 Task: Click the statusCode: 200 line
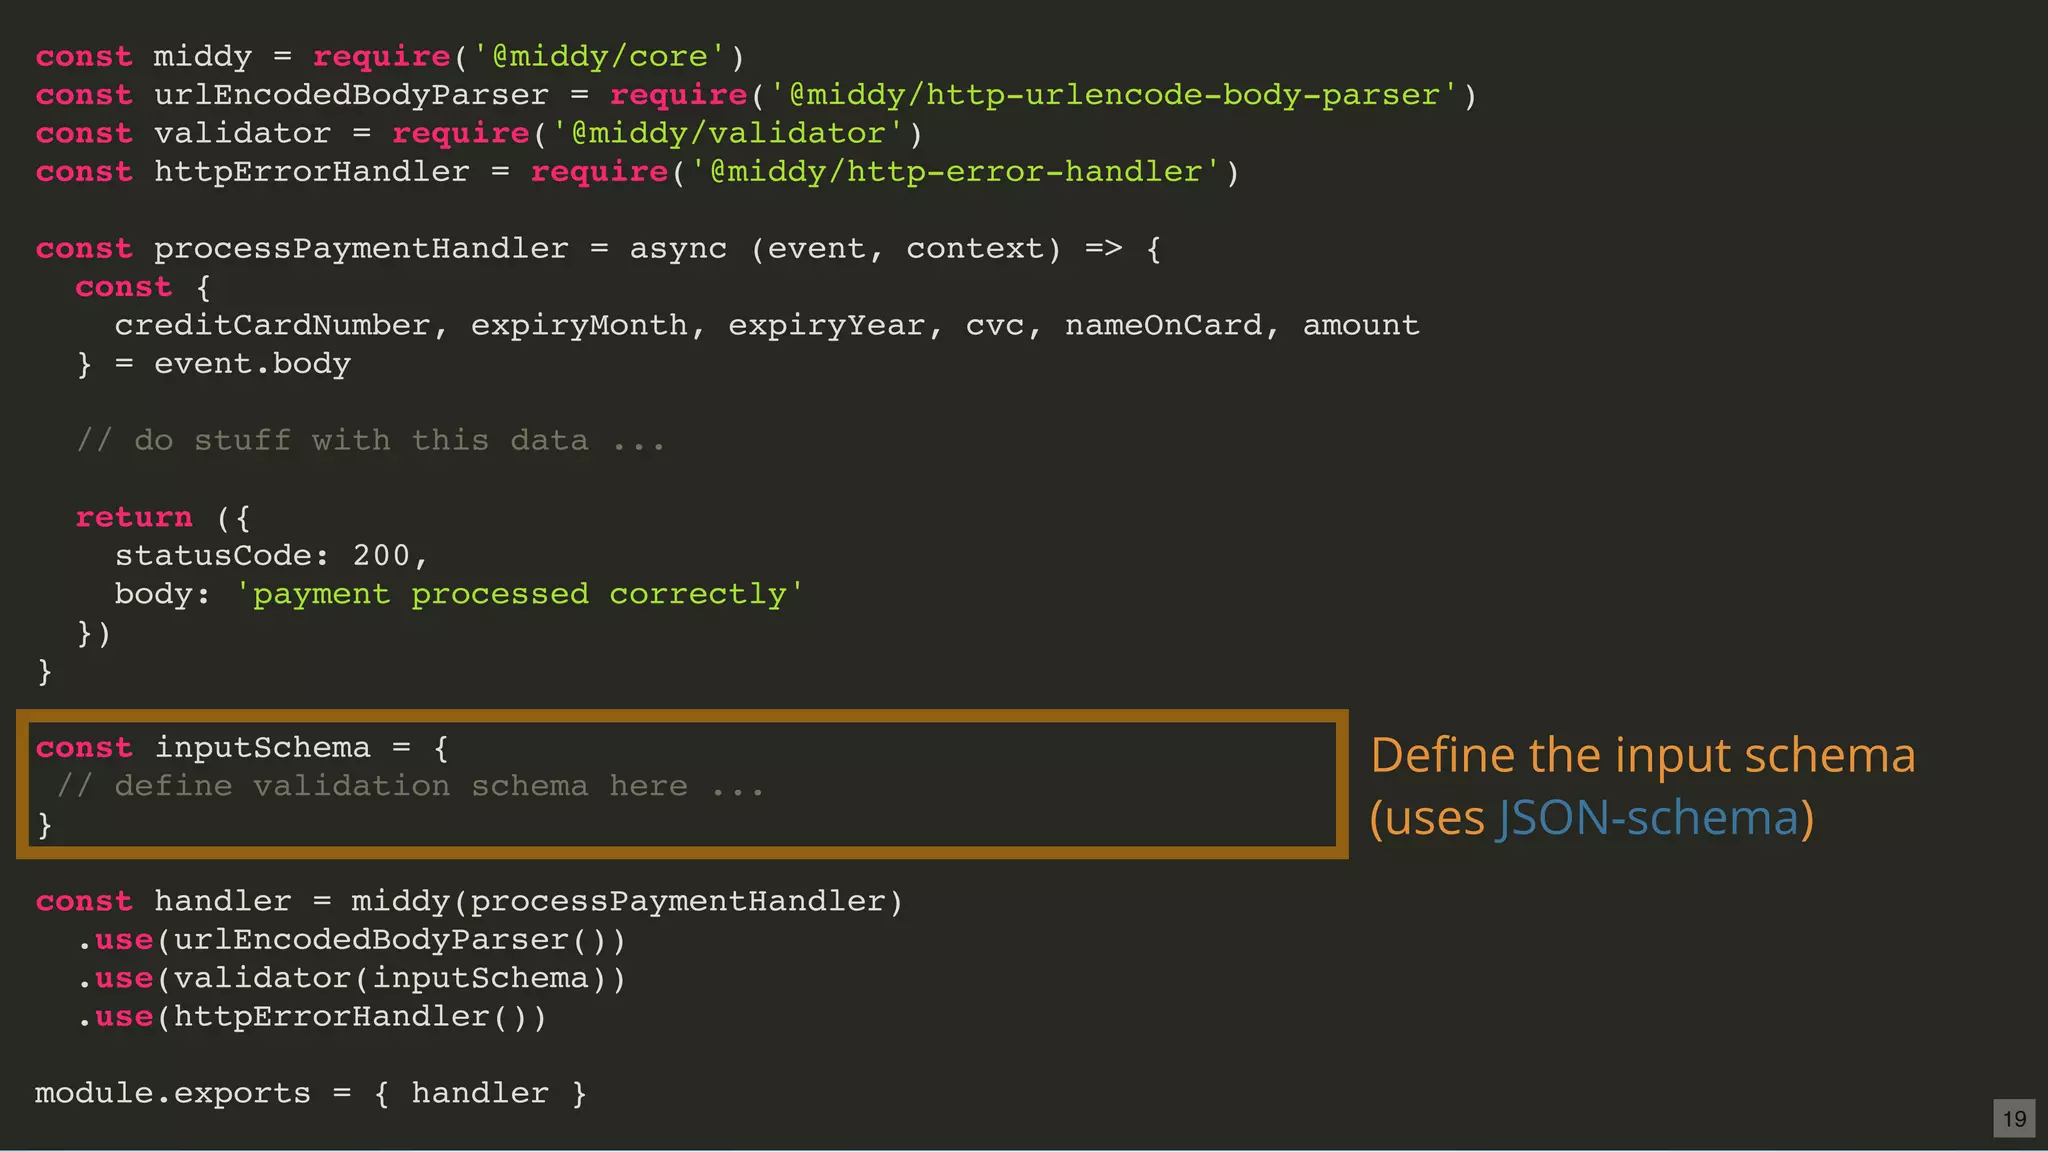[x=272, y=556]
